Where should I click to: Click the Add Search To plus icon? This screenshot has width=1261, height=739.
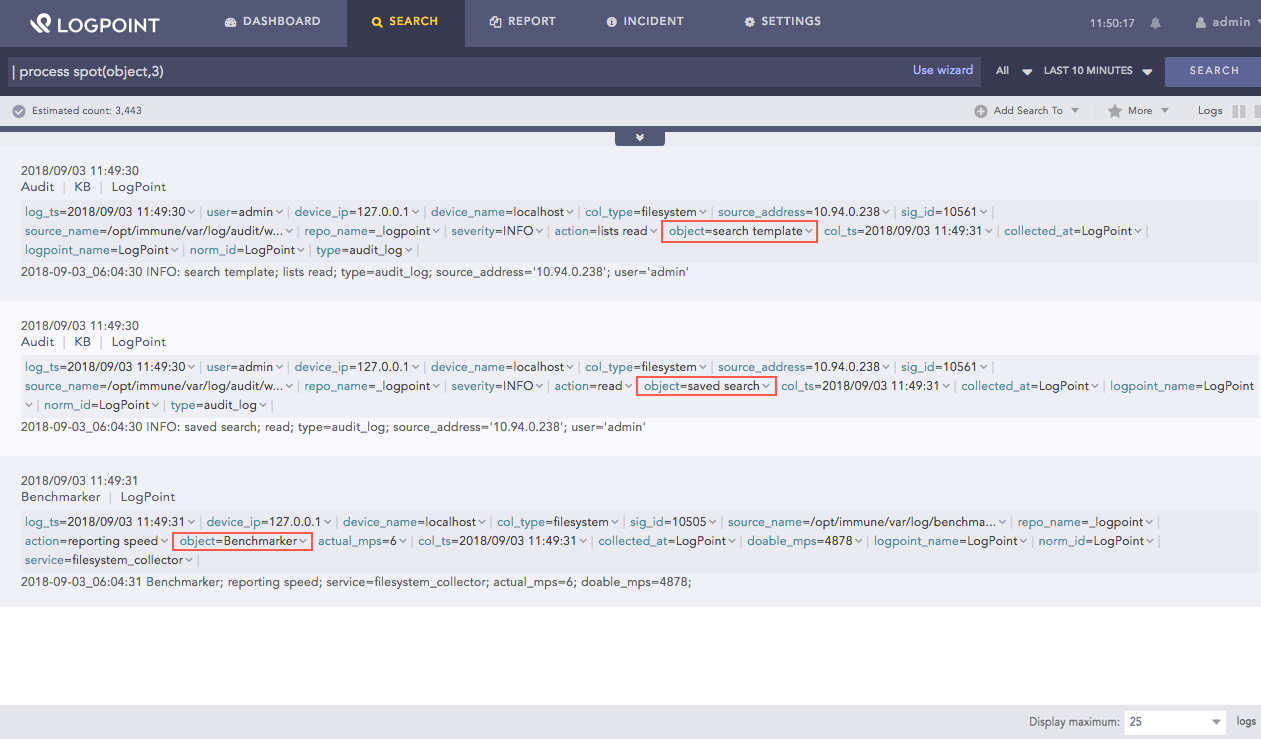click(981, 111)
